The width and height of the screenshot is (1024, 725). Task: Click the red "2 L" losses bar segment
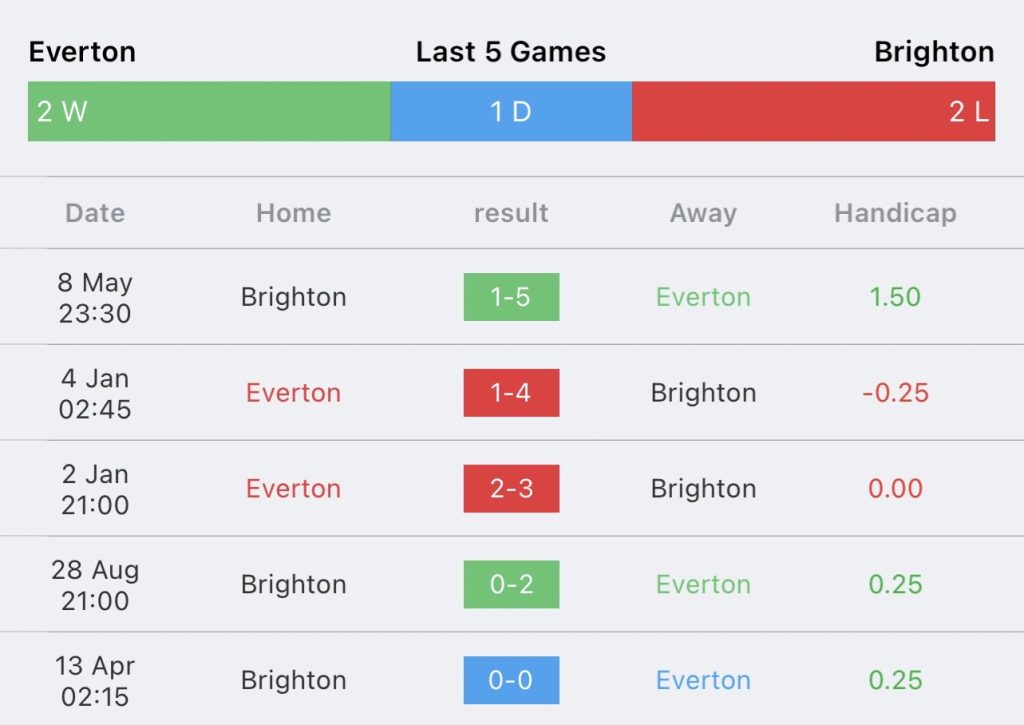pos(813,111)
